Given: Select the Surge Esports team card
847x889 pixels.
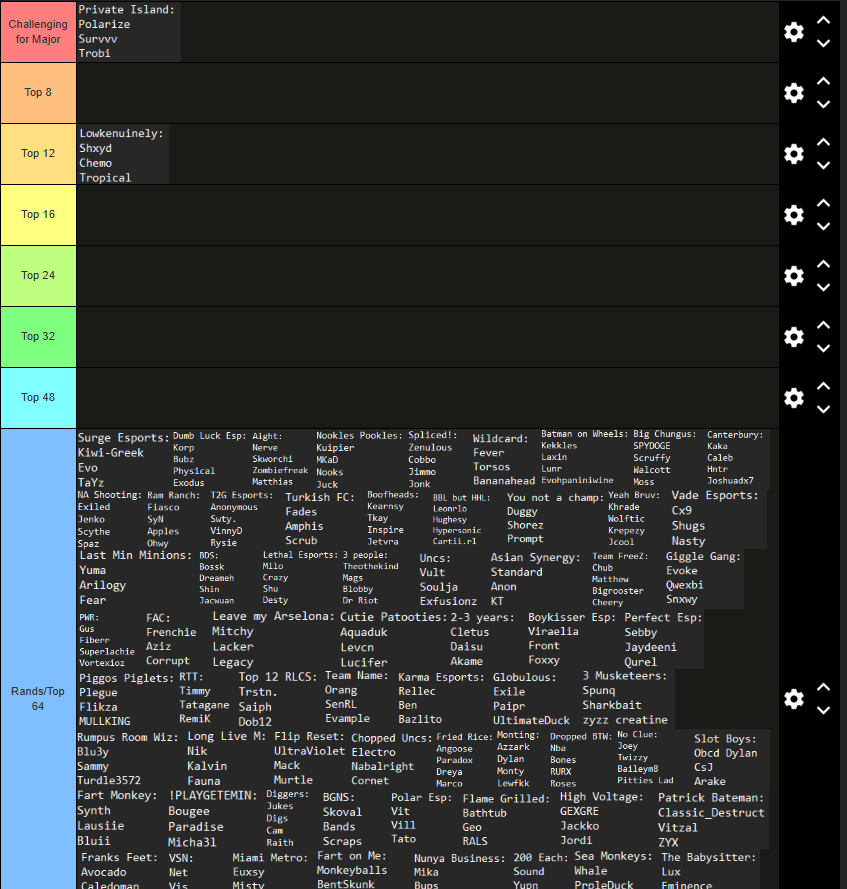Looking at the screenshot, I should 124,460.
